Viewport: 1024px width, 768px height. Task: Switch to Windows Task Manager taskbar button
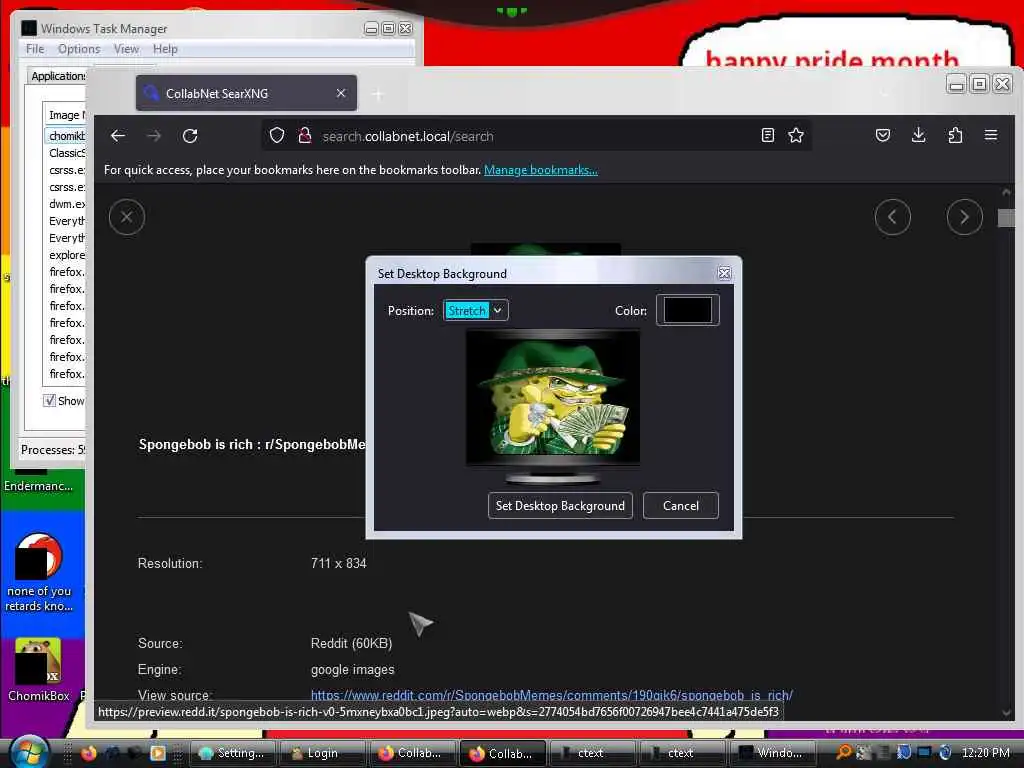pyautogui.click(x=773, y=753)
